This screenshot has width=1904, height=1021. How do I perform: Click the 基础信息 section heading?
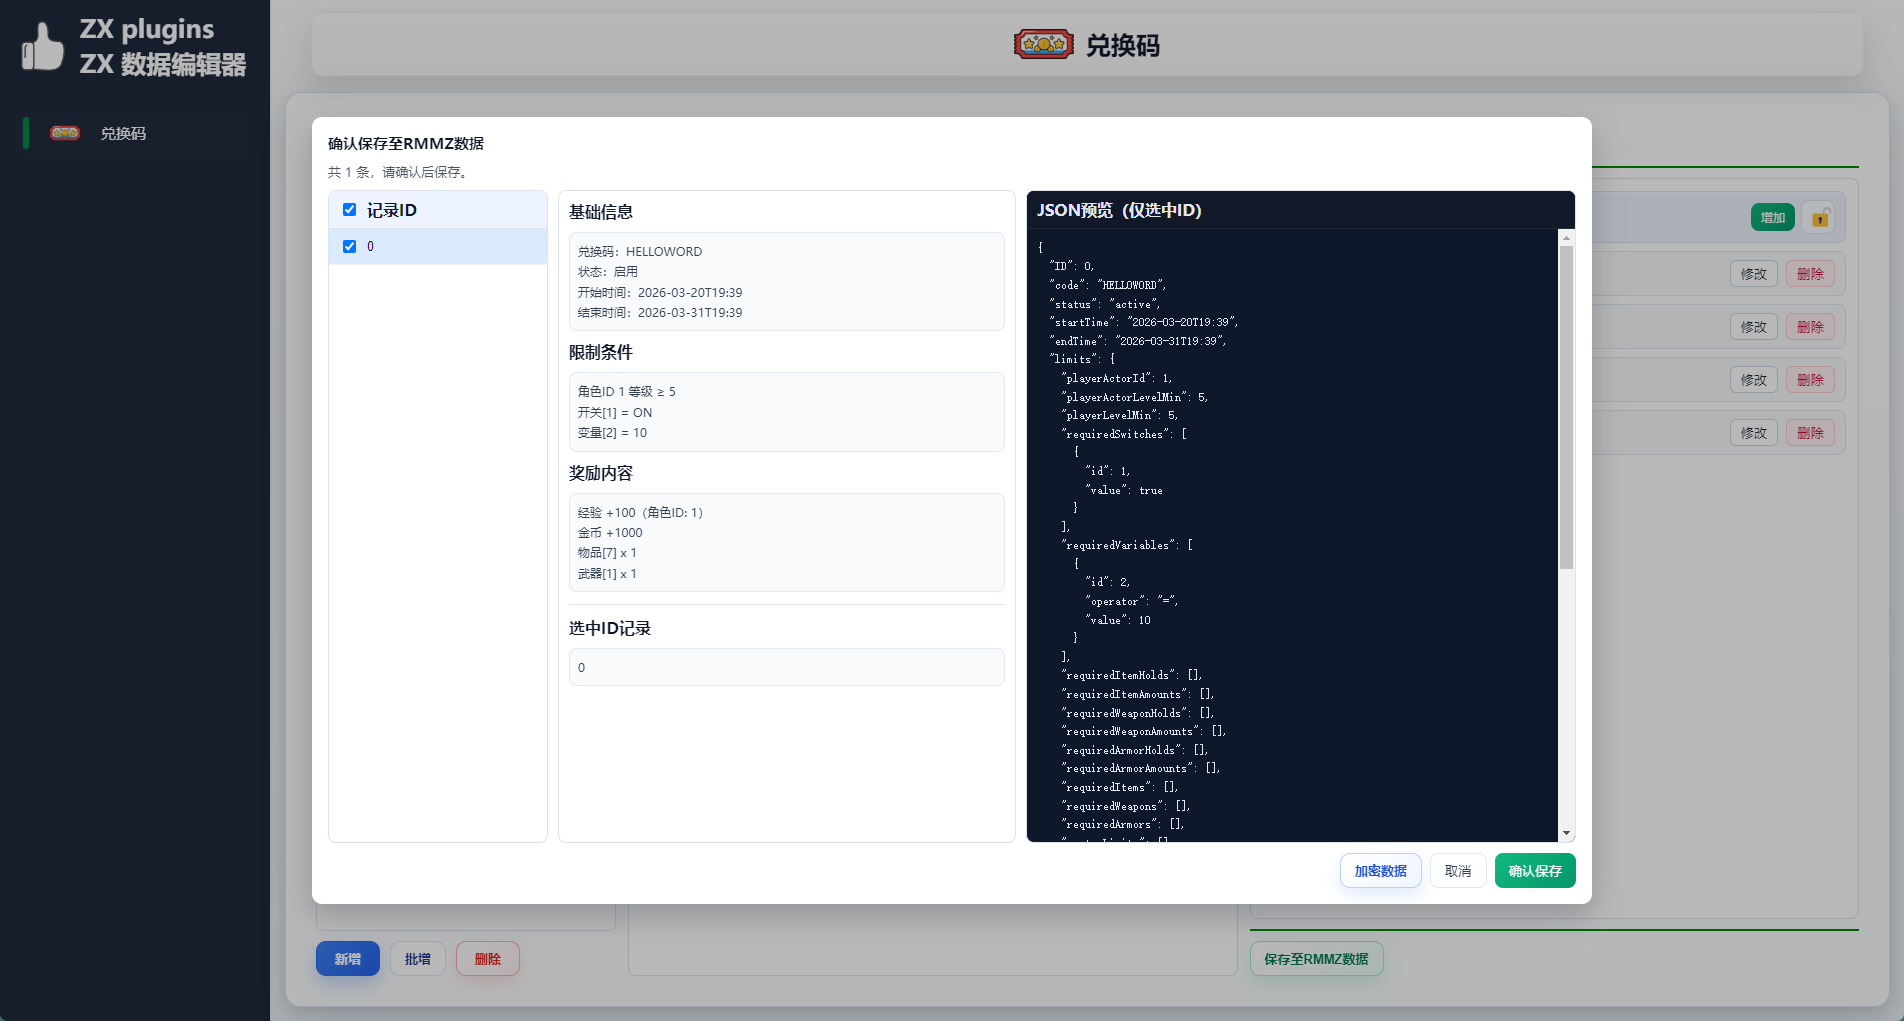[601, 212]
